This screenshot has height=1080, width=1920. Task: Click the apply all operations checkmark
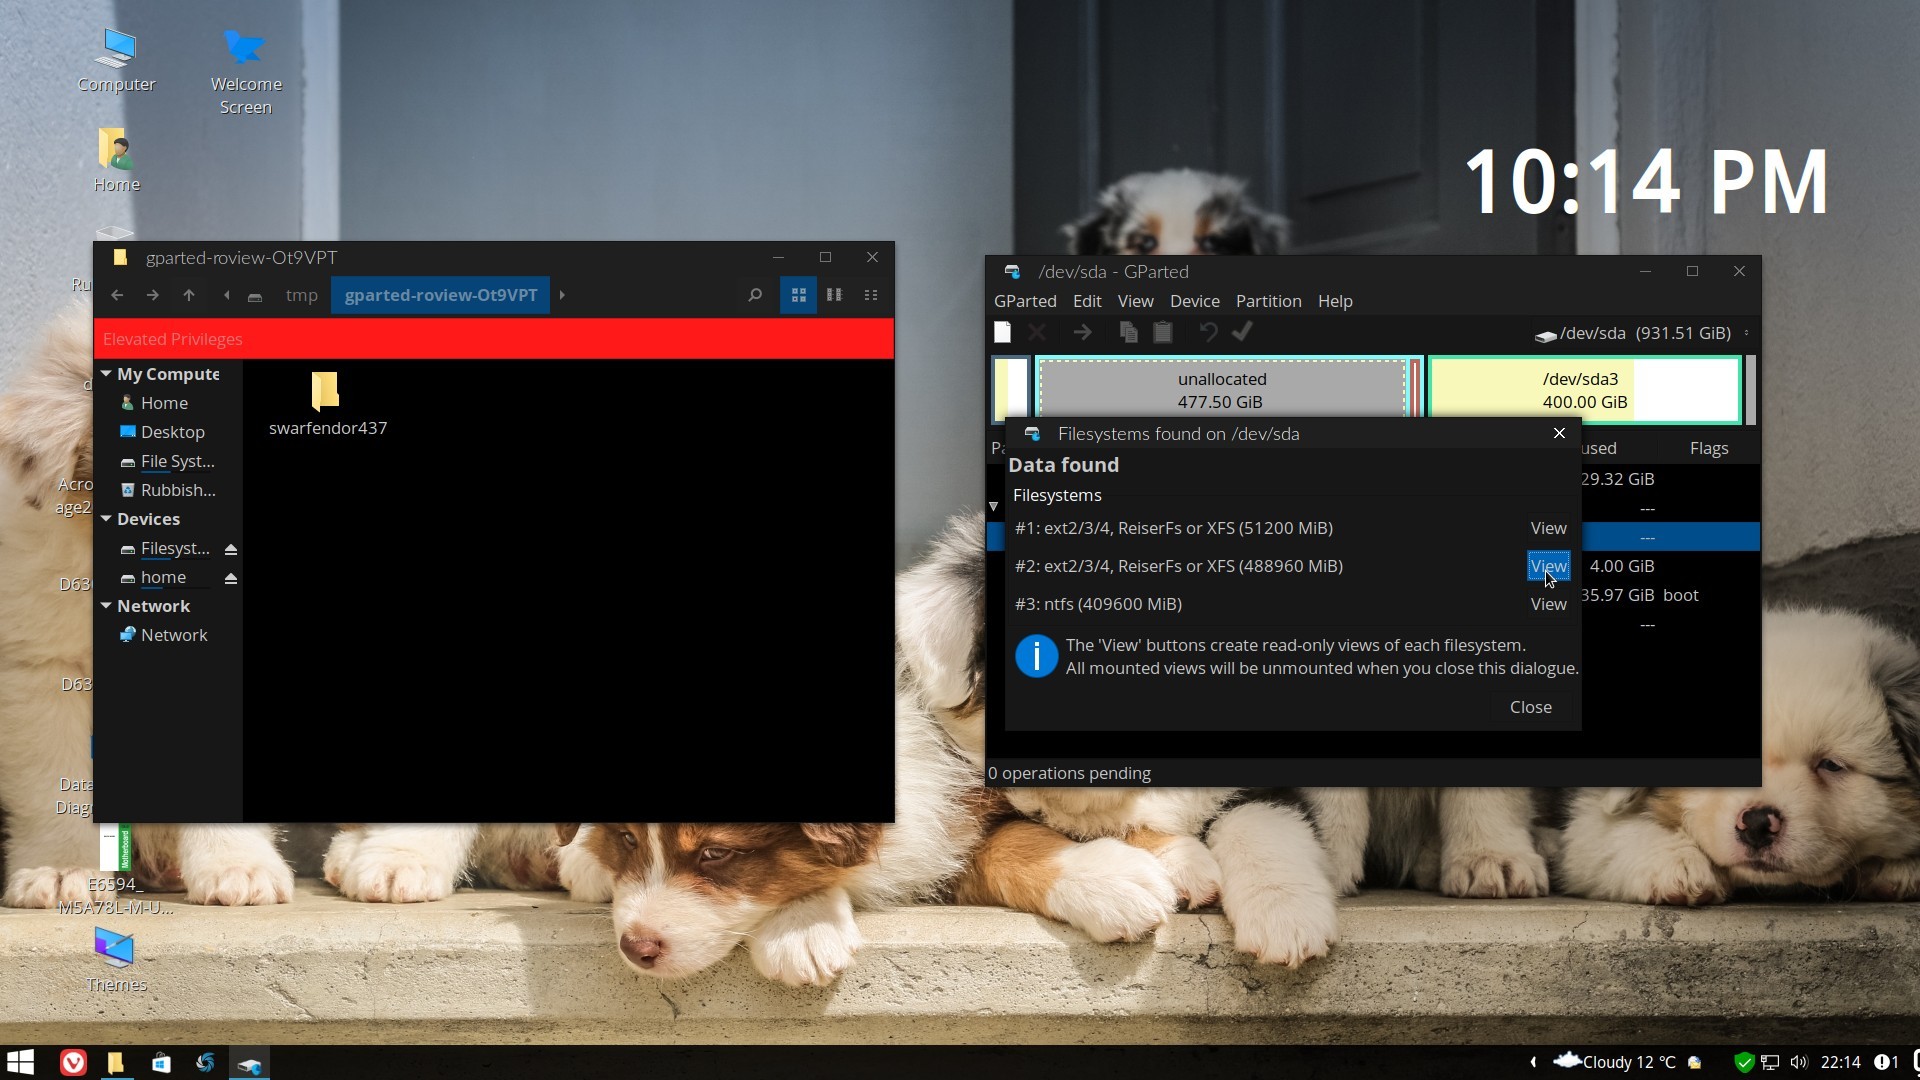(1242, 333)
